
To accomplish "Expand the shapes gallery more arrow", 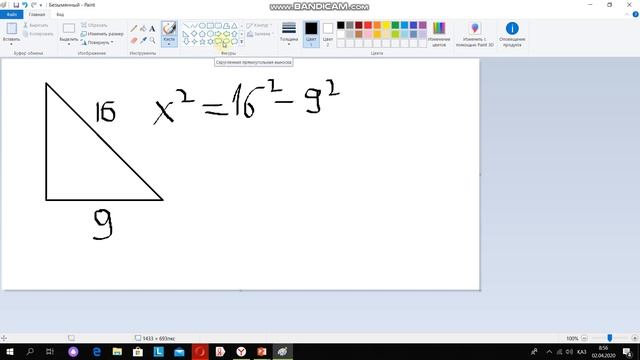I will (x=242, y=41).
